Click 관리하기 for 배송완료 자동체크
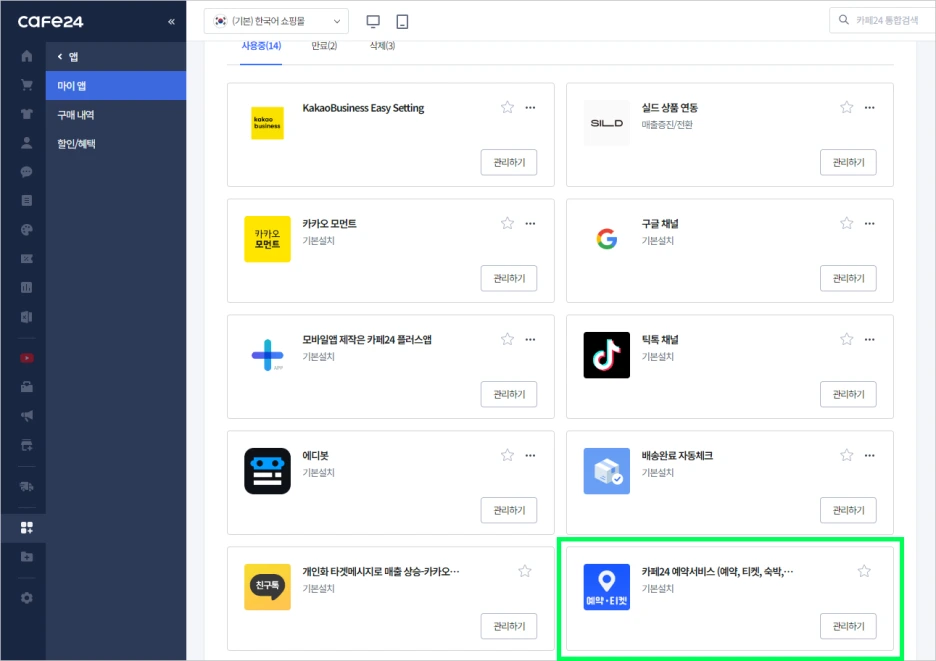Viewport: 936px width, 661px height. pos(848,510)
